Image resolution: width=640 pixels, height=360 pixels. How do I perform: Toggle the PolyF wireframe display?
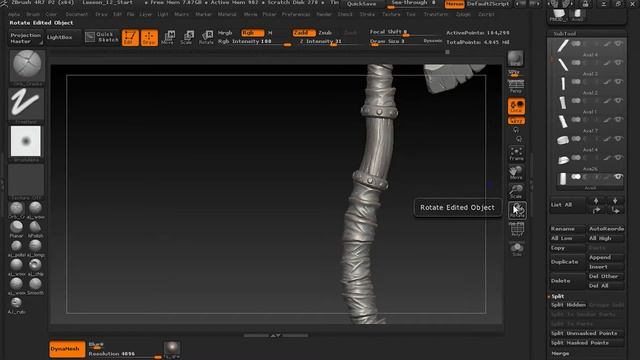516,229
